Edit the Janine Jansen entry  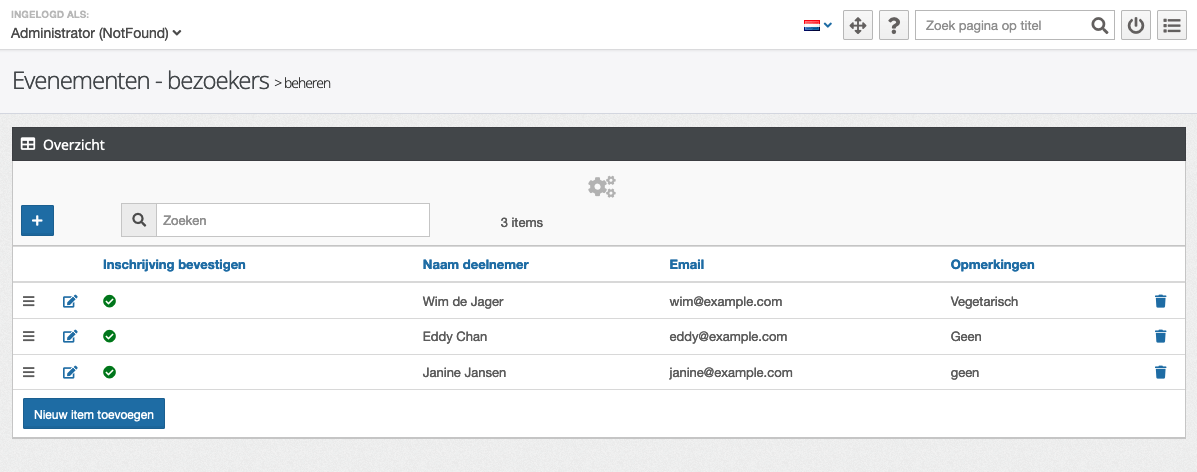click(70, 373)
